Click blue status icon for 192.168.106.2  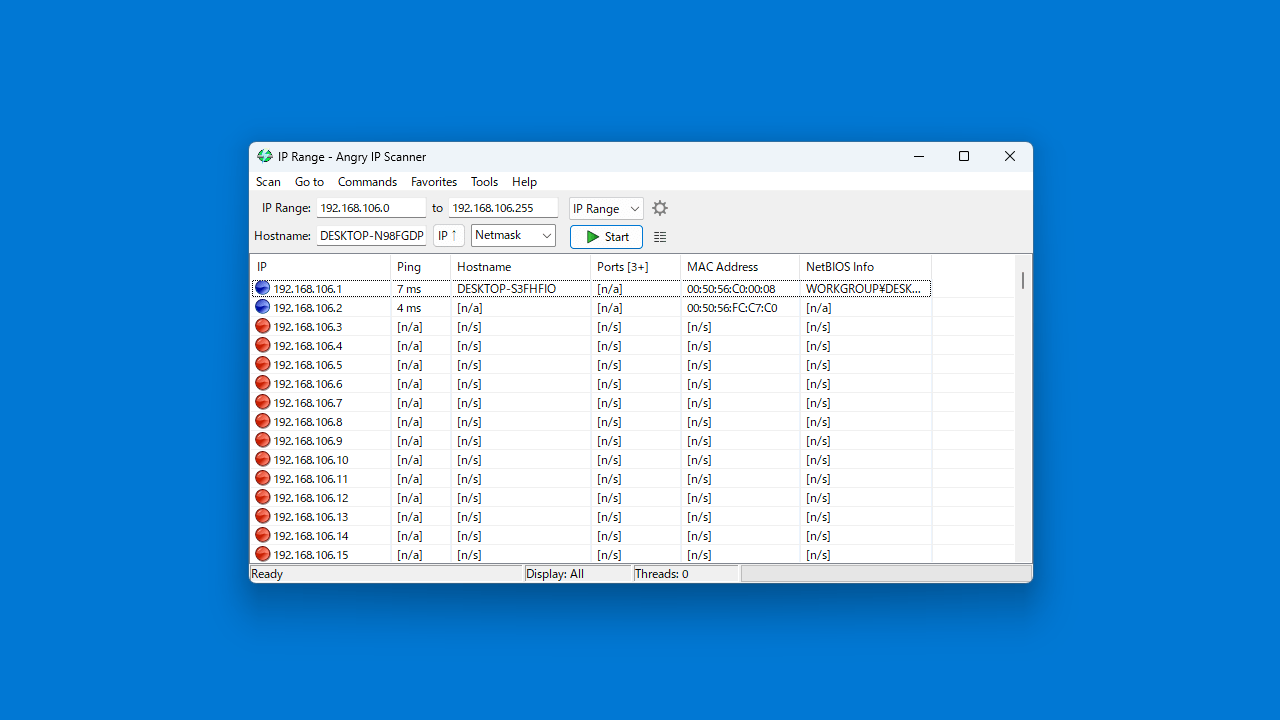263,307
